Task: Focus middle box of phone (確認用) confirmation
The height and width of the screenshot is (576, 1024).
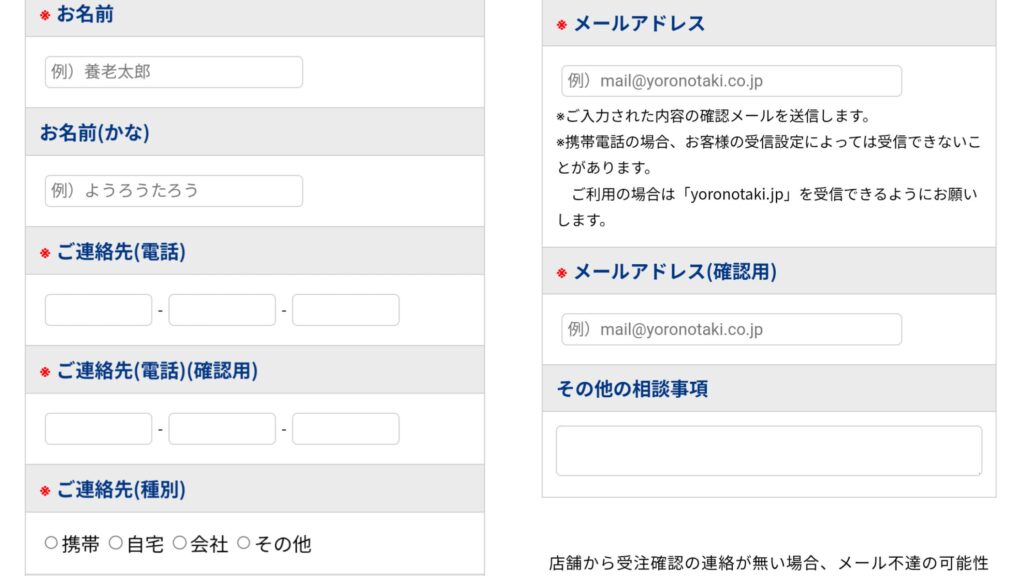Action: tap(222, 428)
